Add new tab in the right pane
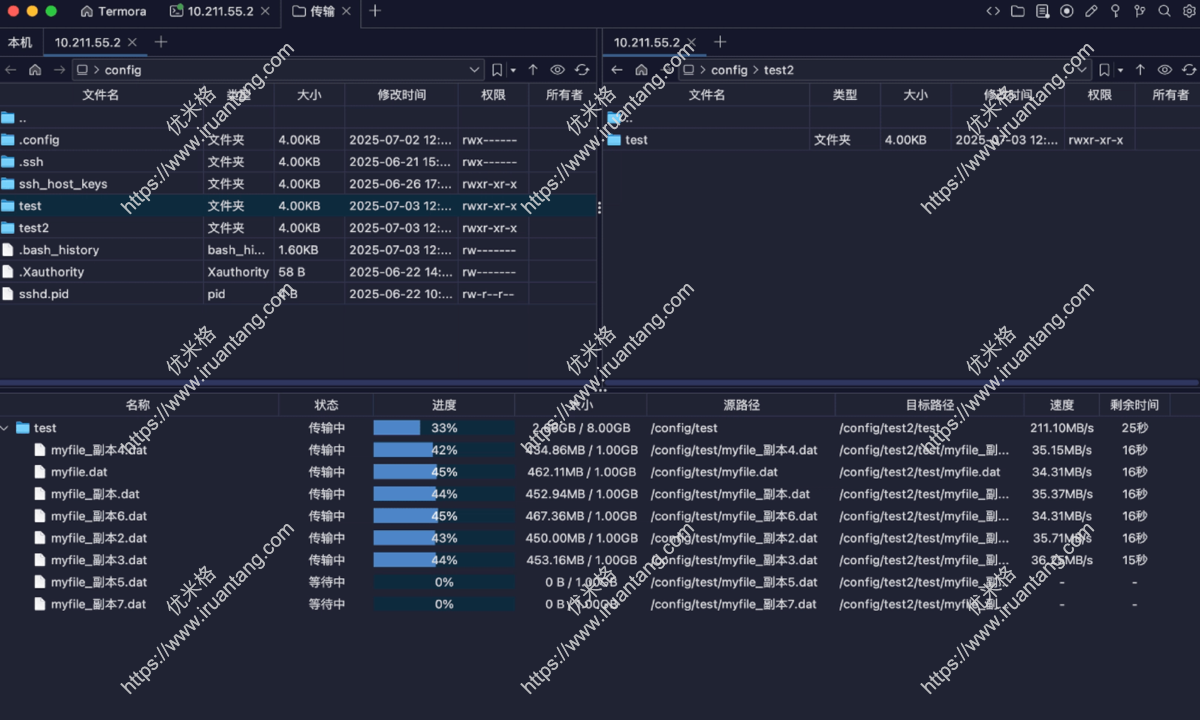1200x720 pixels. (x=720, y=42)
